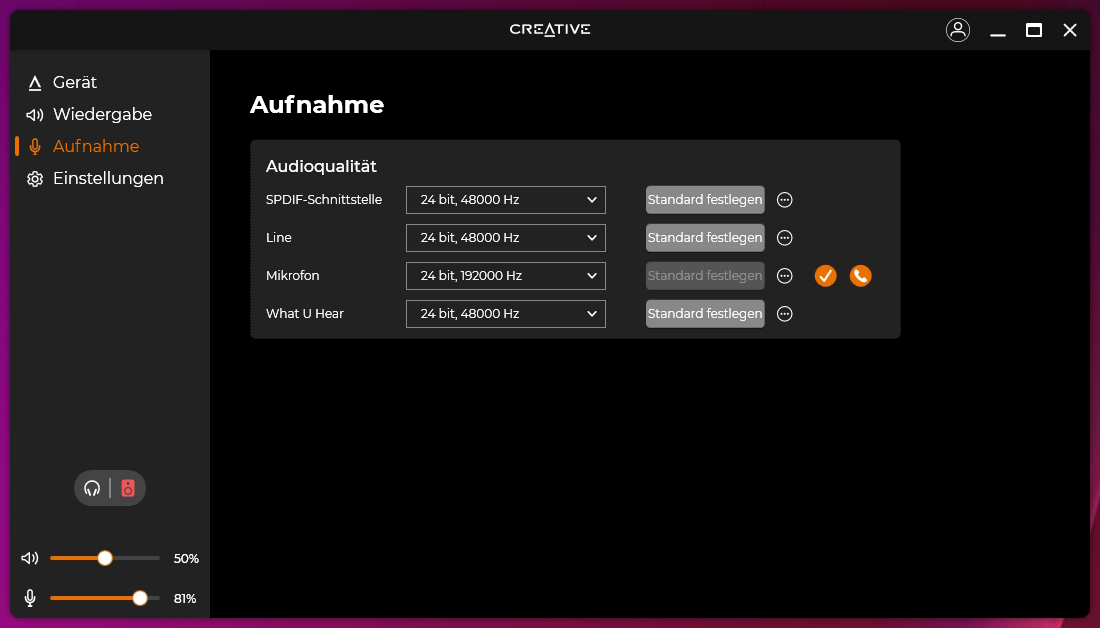Viewport: 1100px width, 628px height.
Task: Toggle the phone mode for Mikrofon
Action: [860, 275]
